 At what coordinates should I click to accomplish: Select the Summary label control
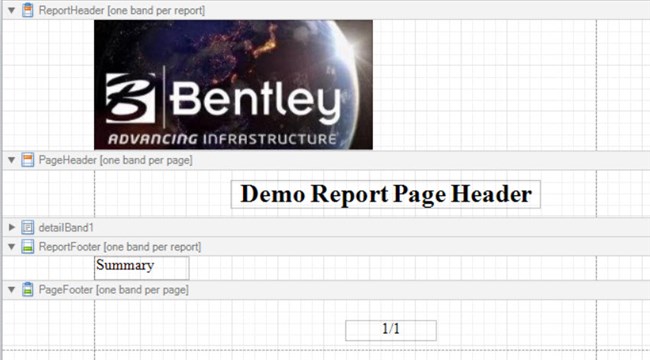point(142,268)
